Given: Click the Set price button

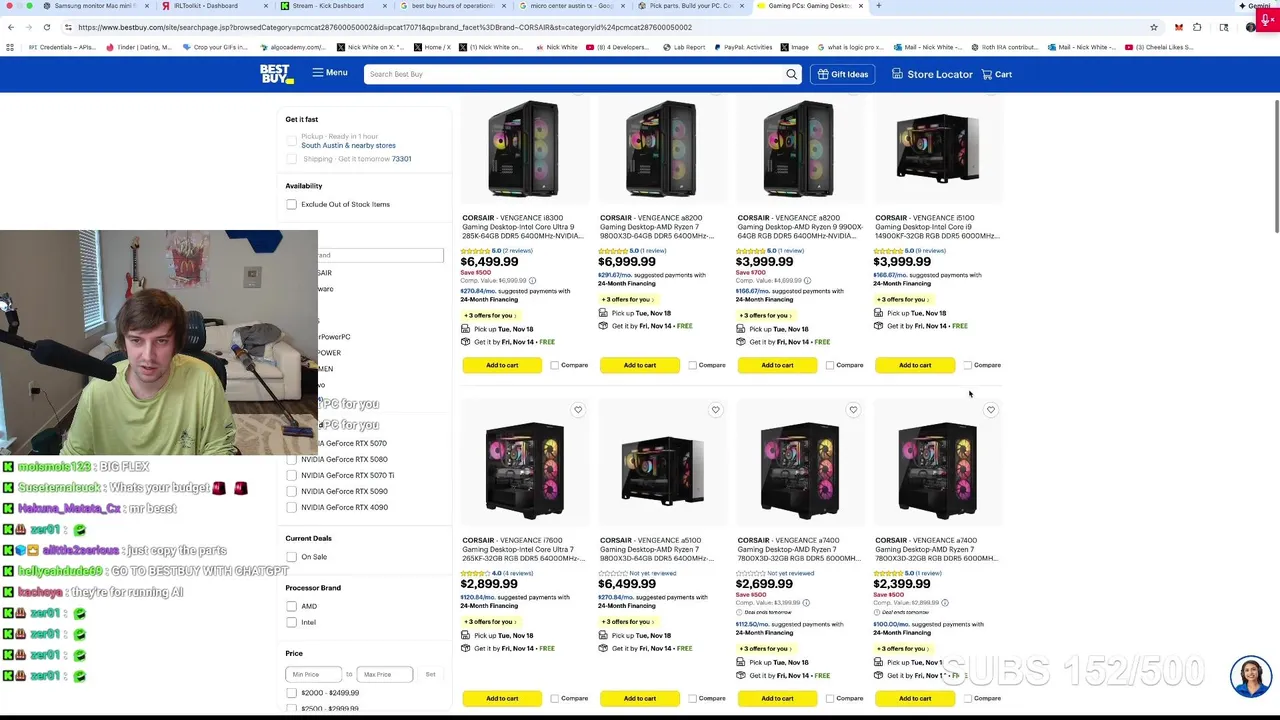Looking at the screenshot, I should coord(430,674).
